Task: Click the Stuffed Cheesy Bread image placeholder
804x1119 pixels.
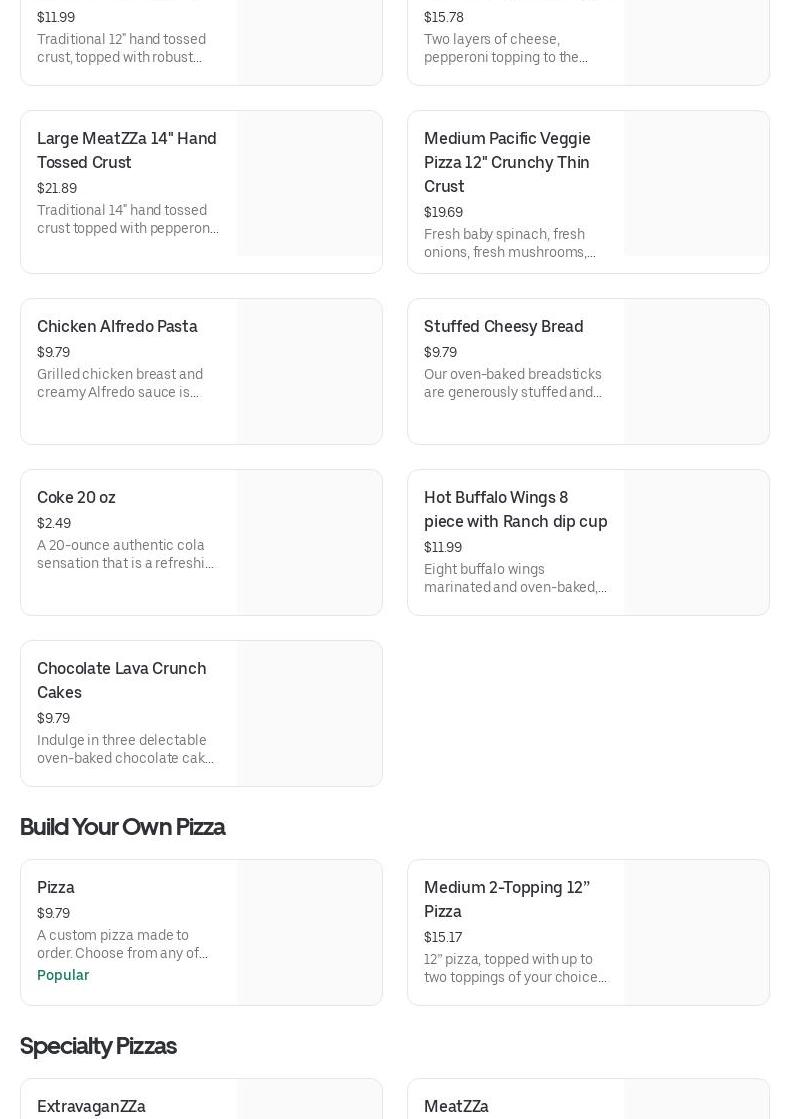Action: (x=696, y=372)
